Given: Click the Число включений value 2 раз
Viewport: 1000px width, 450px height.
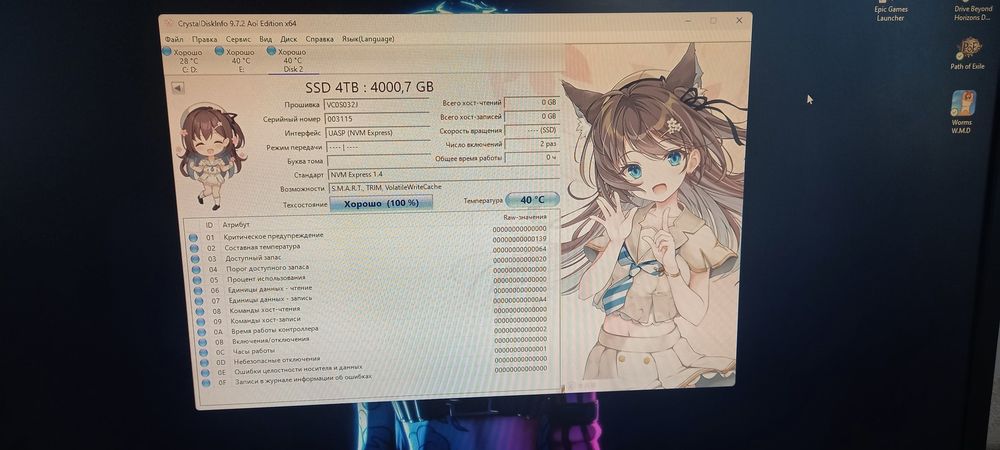Looking at the screenshot, I should point(532,144).
